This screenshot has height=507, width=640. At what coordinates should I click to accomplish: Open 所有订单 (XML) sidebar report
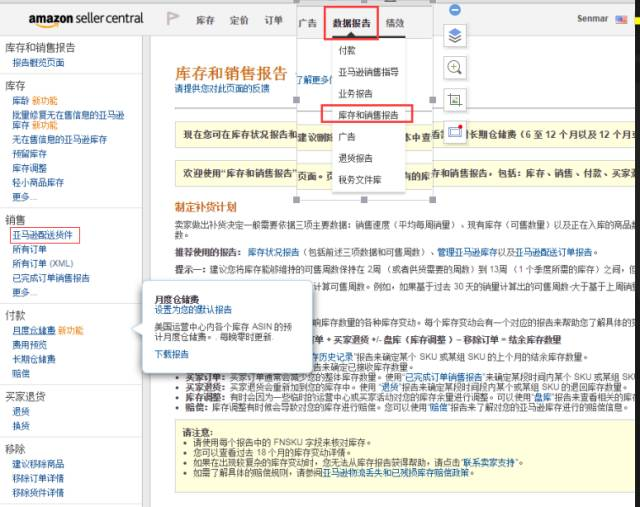click(43, 264)
